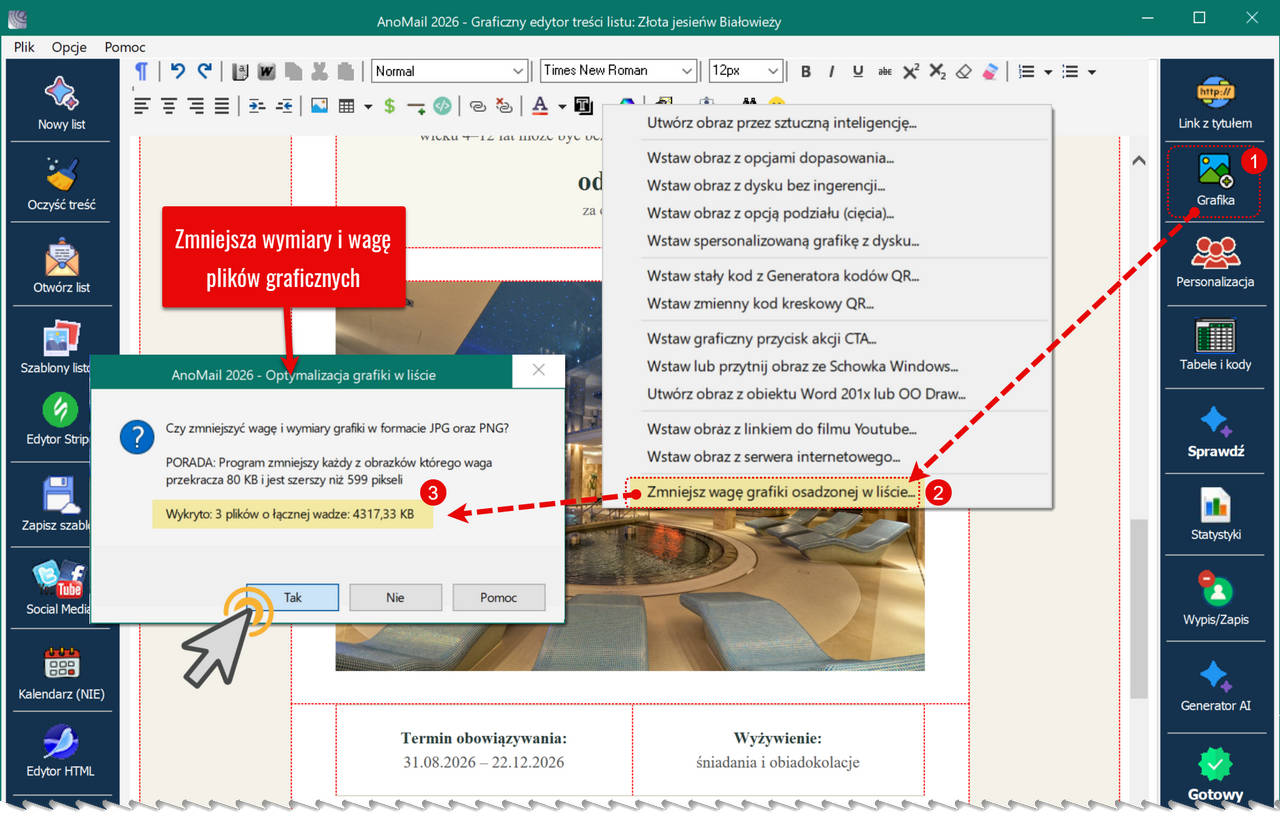Open the Times New Roman font dropdown
Image resolution: width=1280 pixels, height=834 pixels.
tap(617, 71)
